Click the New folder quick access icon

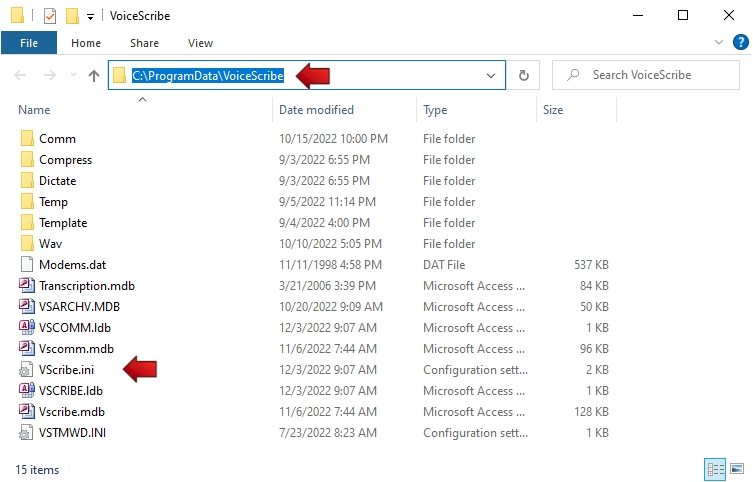(72, 16)
